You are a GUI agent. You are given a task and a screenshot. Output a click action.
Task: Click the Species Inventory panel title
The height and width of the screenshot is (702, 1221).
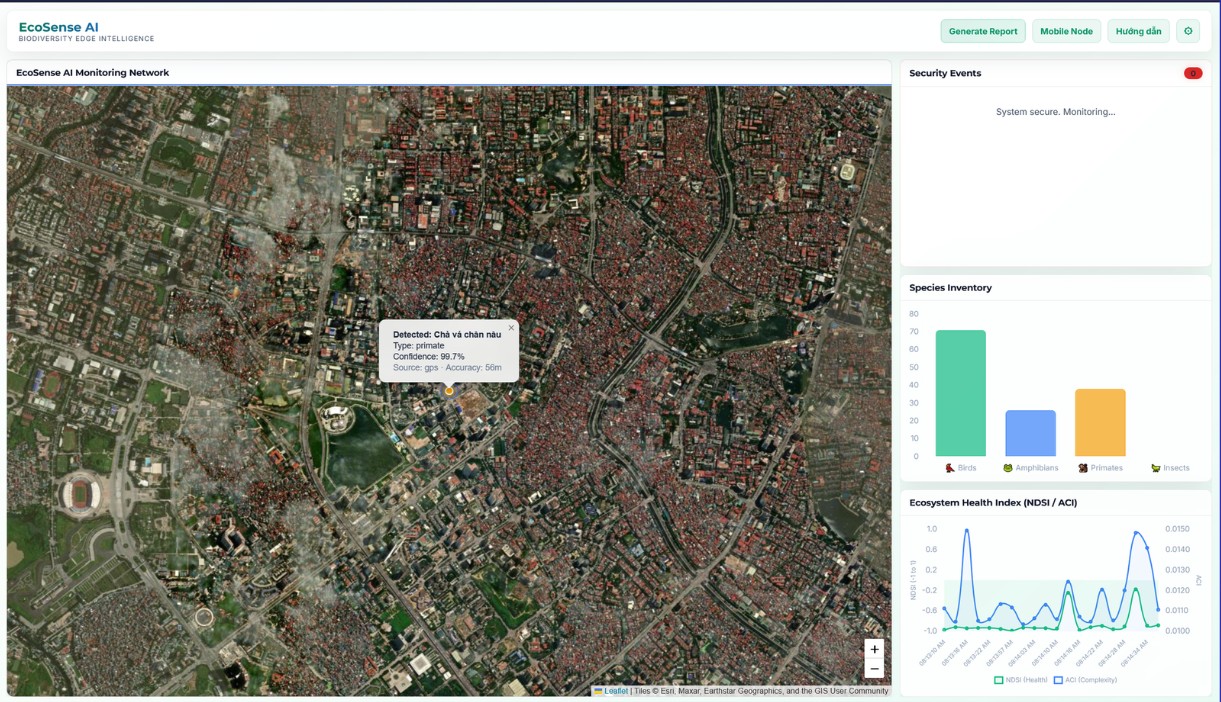pyautogui.click(x=950, y=288)
